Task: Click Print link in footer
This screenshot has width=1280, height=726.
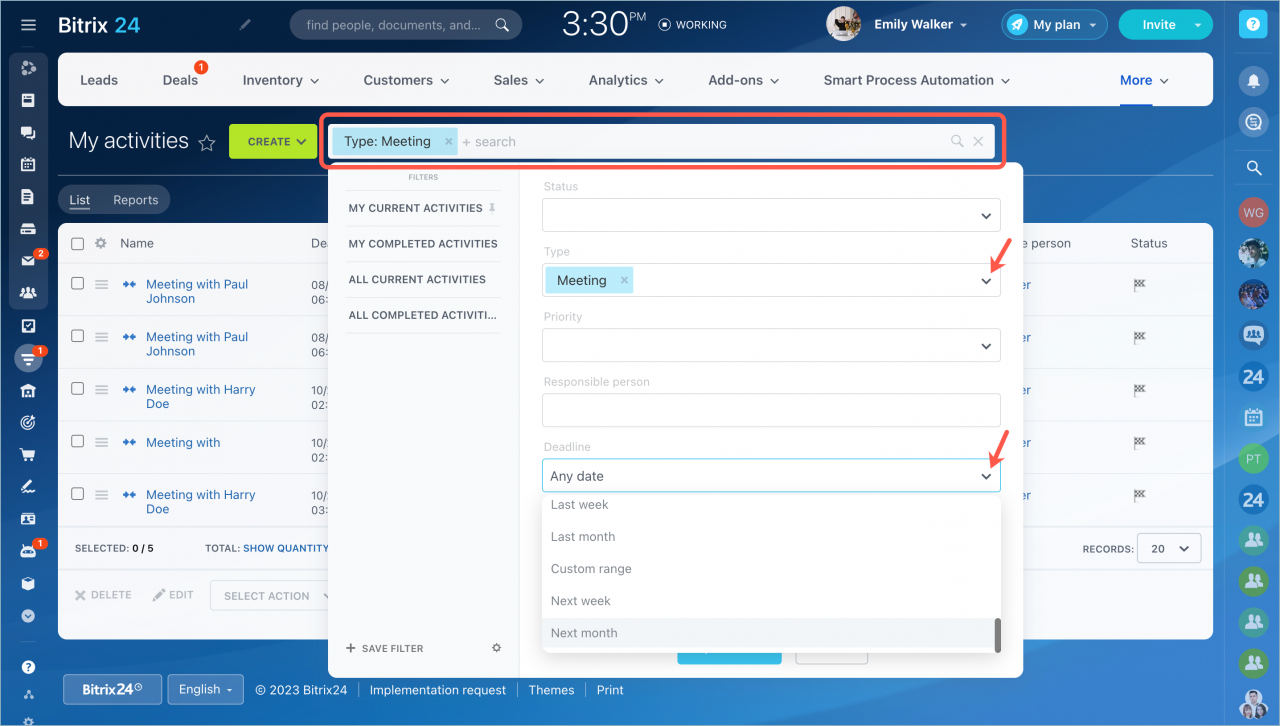Action: pyautogui.click(x=610, y=690)
